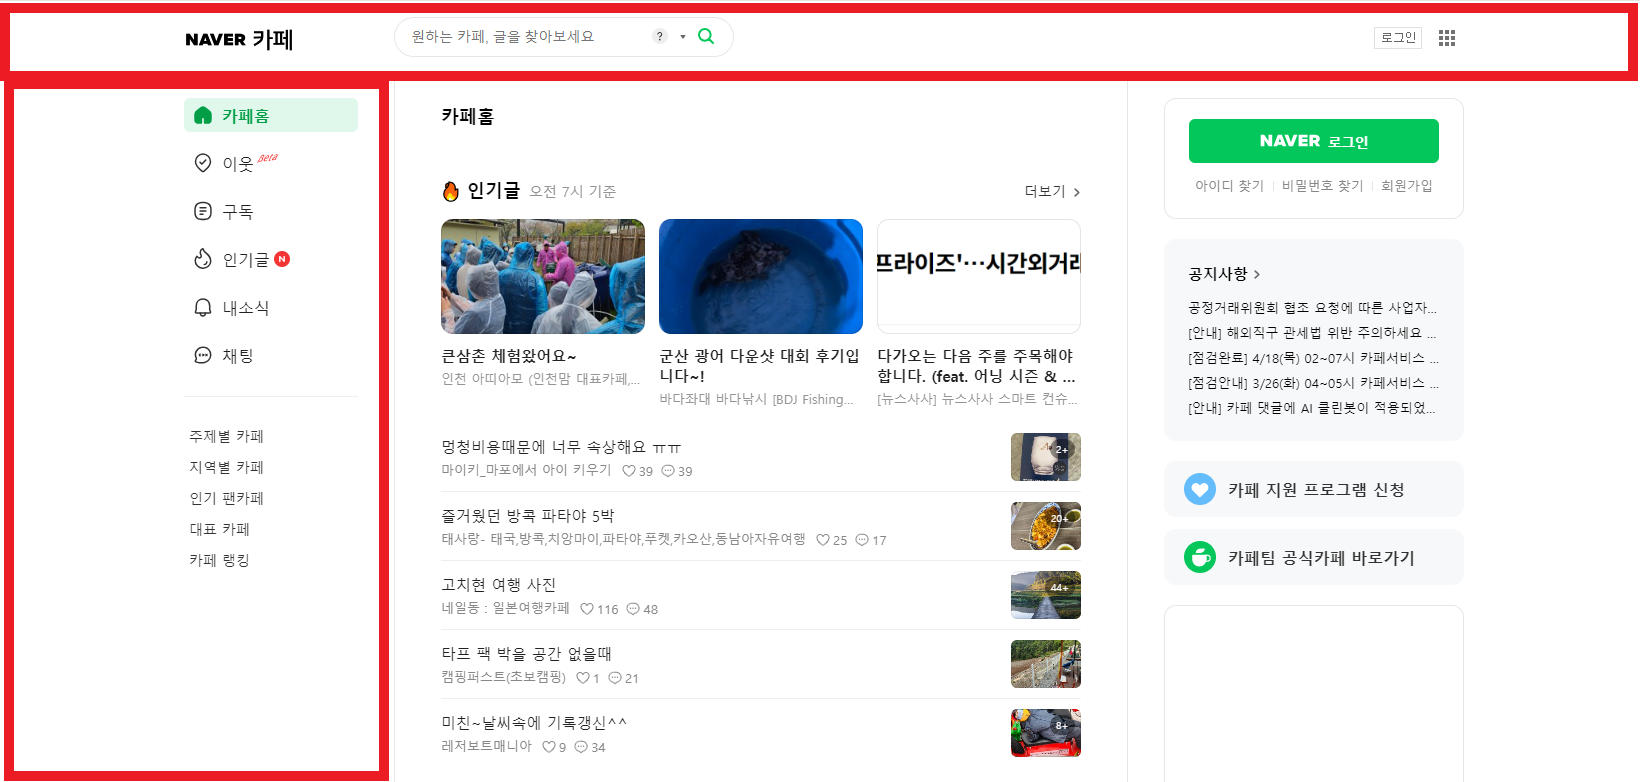Click heart icon on 고치현 여행 사진 post
The image size is (1640, 782).
pyautogui.click(x=587, y=609)
